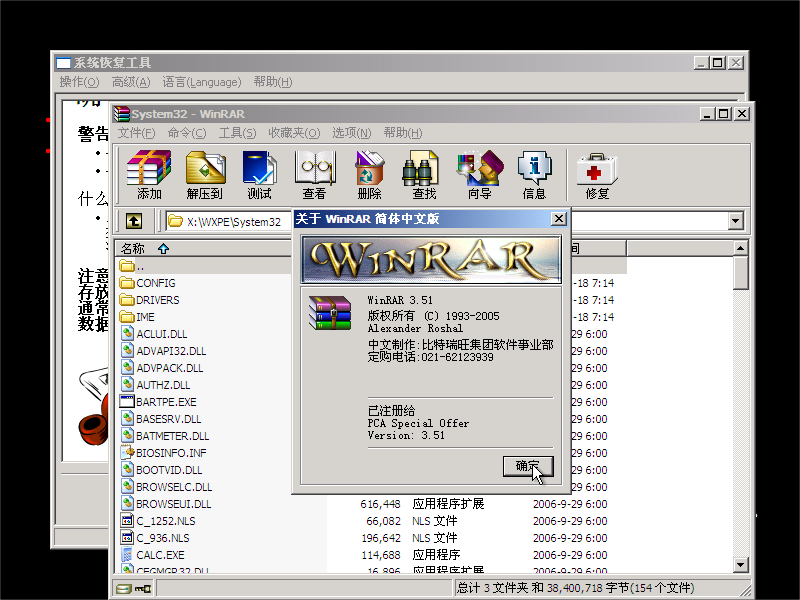Image resolution: width=800 pixels, height=600 pixels.
Task: Click the BIOSINFO.INF file icon
Action: (127, 453)
